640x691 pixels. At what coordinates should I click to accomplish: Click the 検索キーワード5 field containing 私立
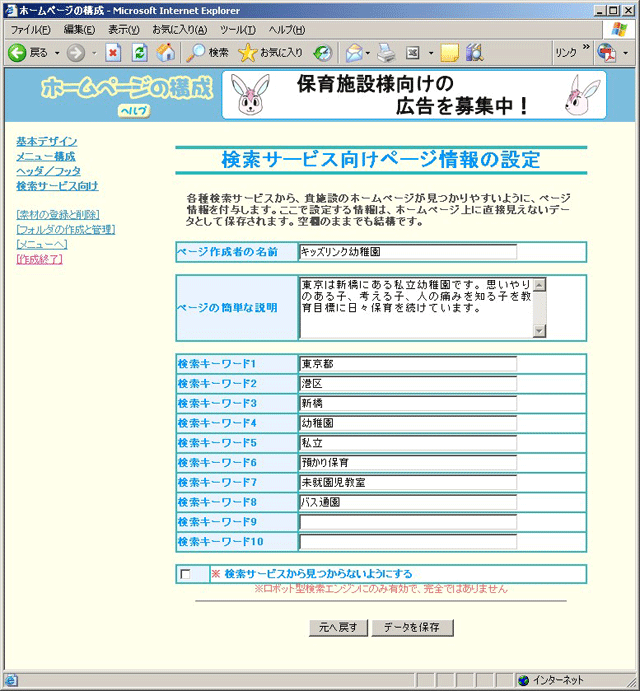[x=408, y=443]
